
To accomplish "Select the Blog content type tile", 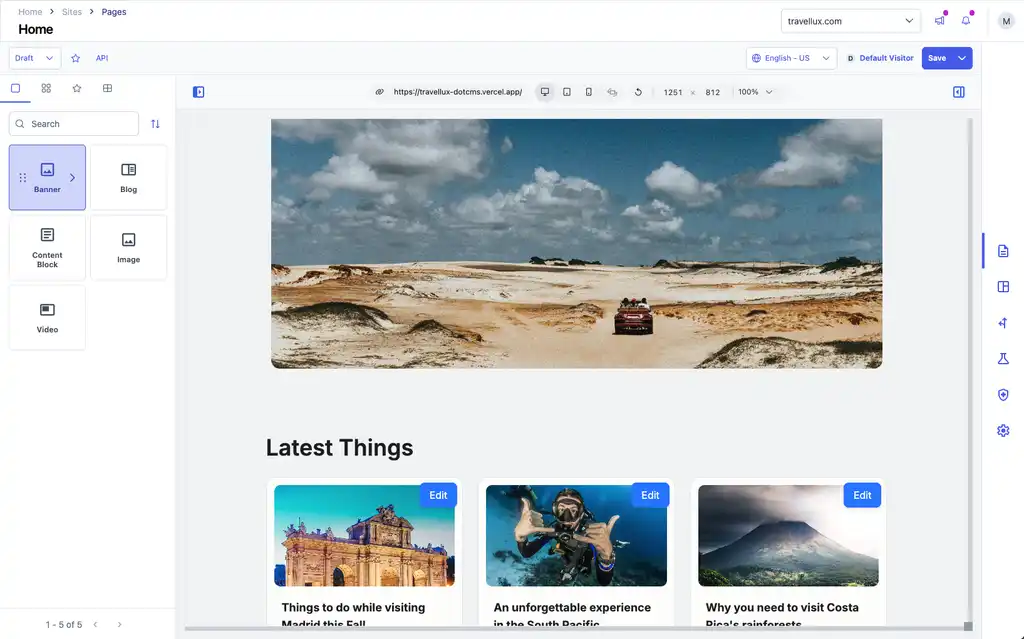I will click(129, 178).
